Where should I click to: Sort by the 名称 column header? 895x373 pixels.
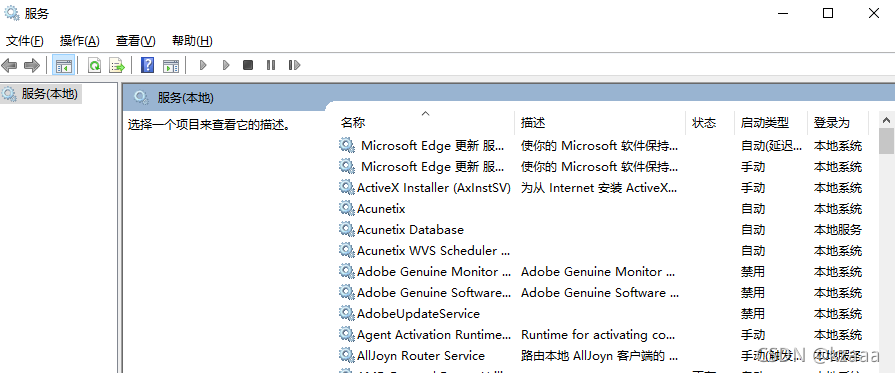tap(353, 122)
